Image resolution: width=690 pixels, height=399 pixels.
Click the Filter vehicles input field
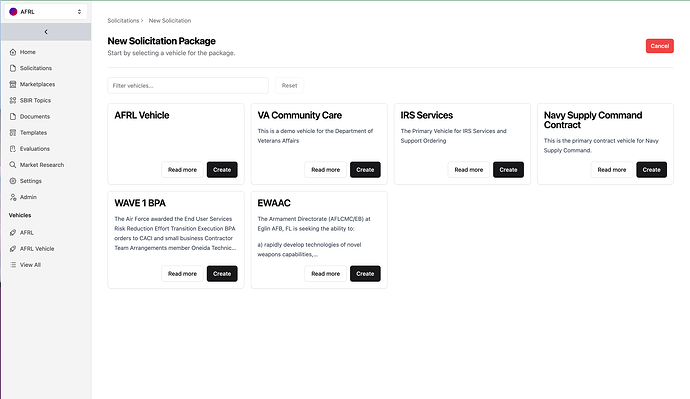tap(188, 85)
